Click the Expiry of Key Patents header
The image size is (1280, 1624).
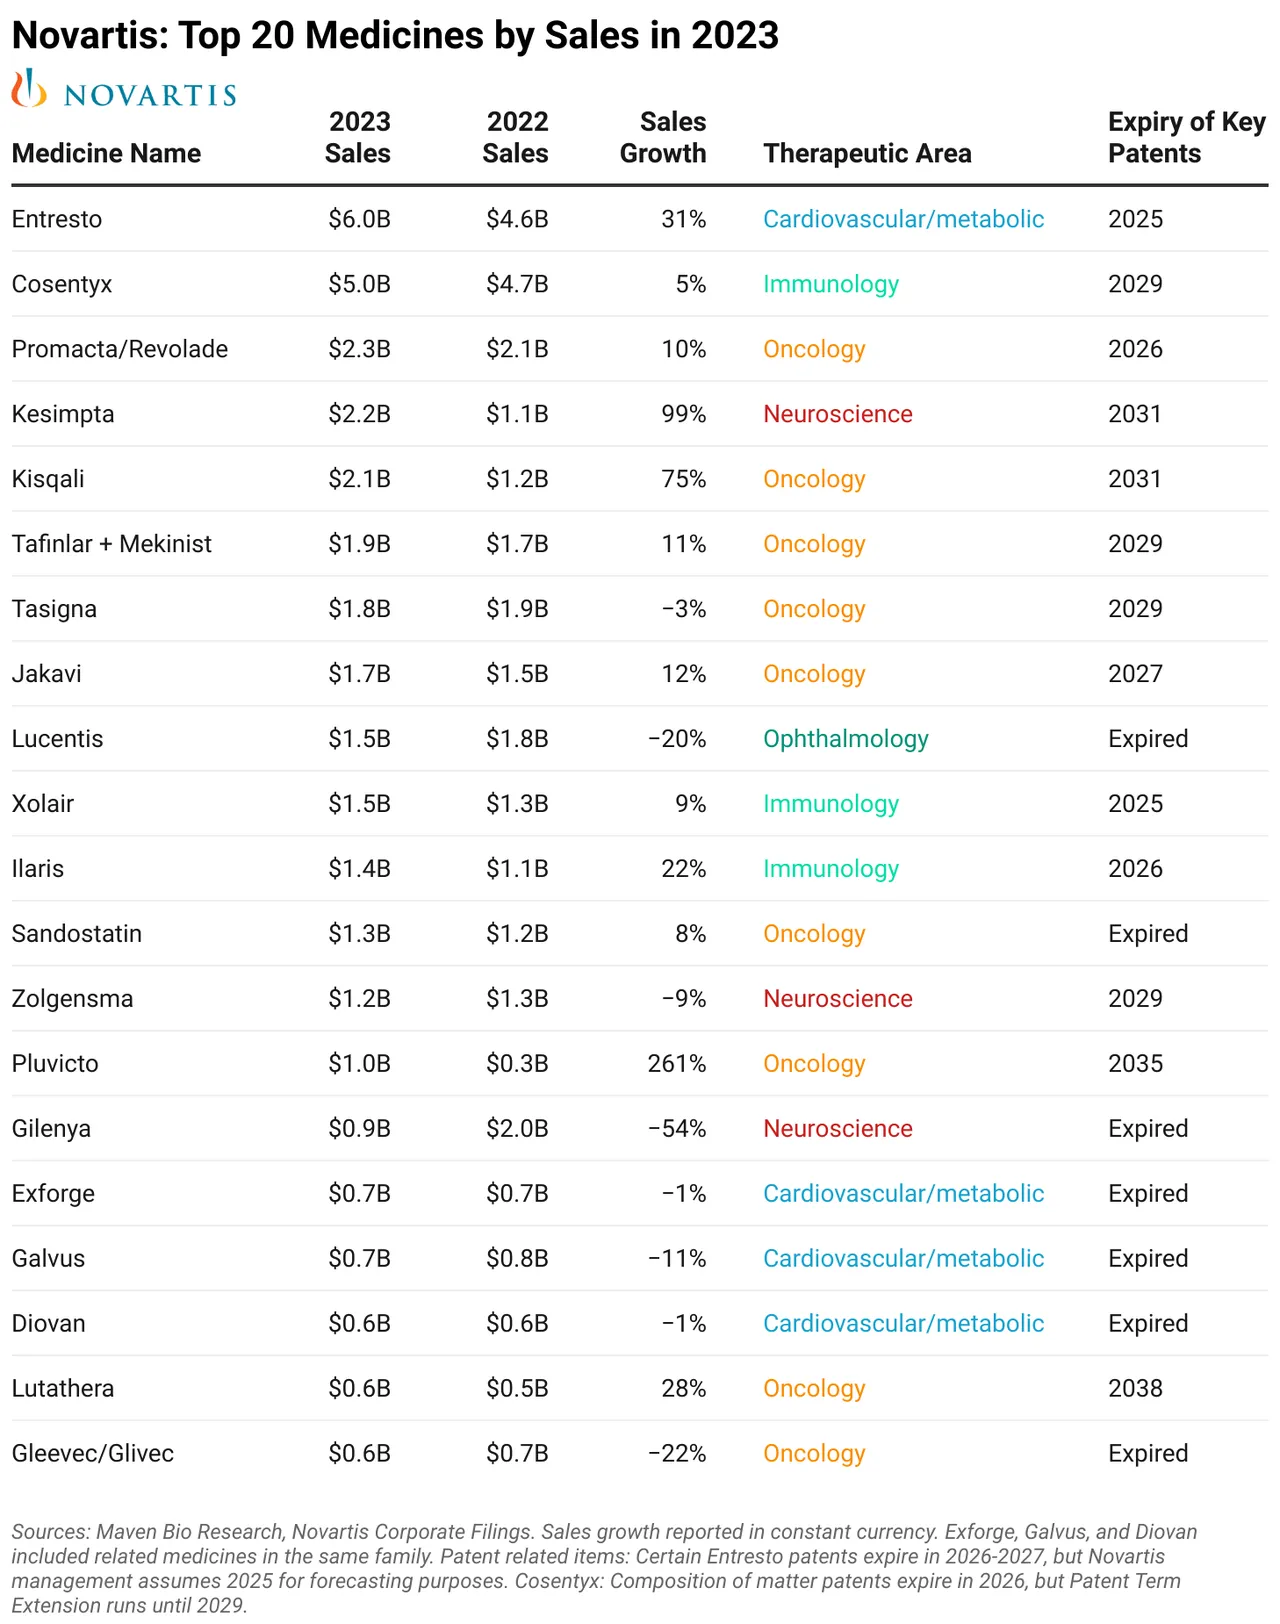1187,137
